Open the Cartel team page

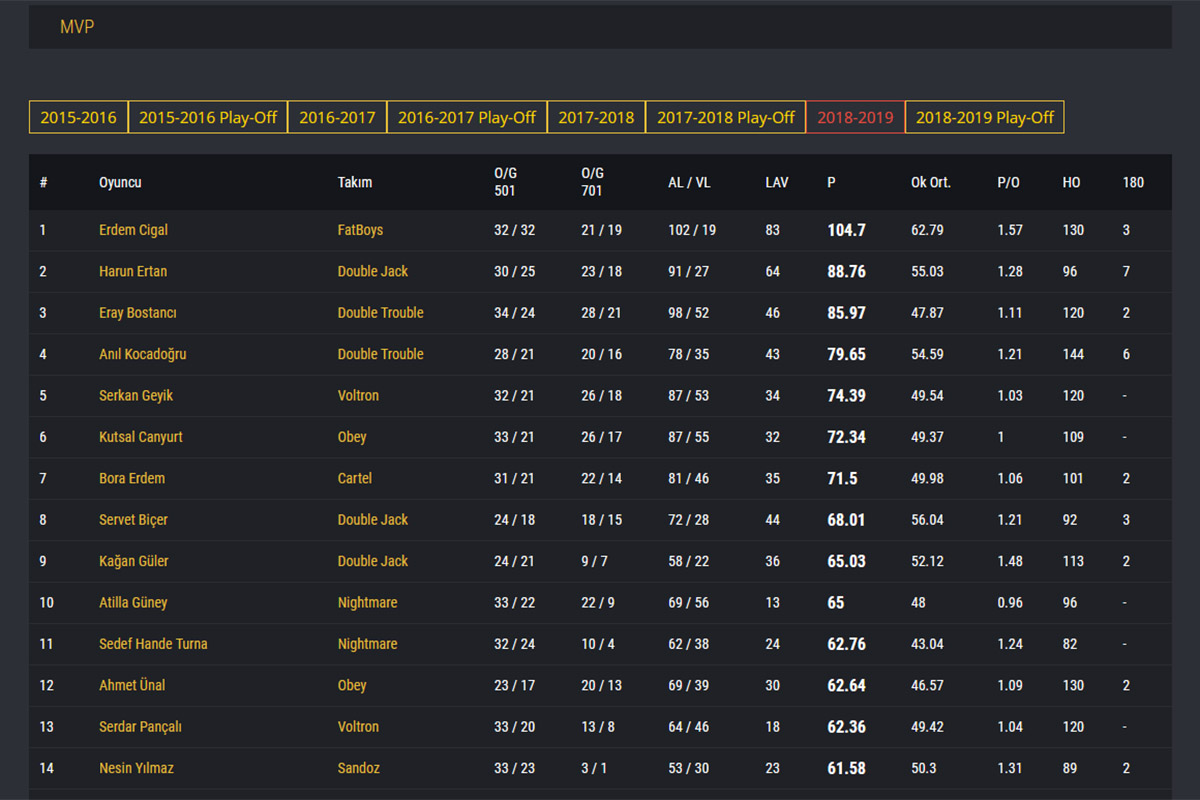[355, 478]
